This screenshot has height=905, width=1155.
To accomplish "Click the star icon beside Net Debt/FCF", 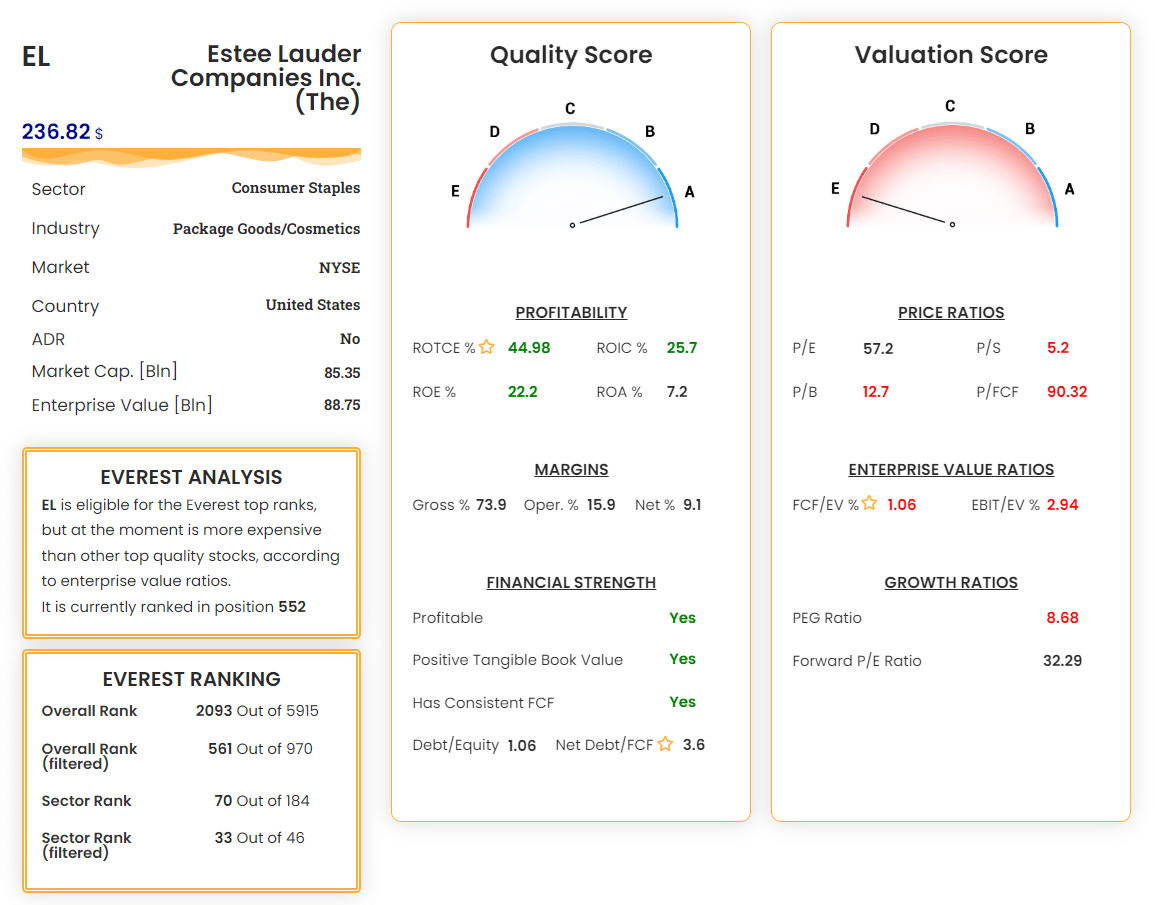I will click(665, 744).
